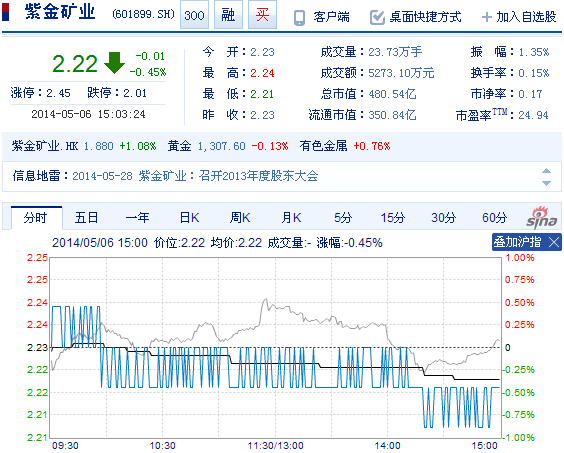Viewport: 564px width, 453px height.
Task: Select the 分时 intraday tab
Action: point(36,218)
